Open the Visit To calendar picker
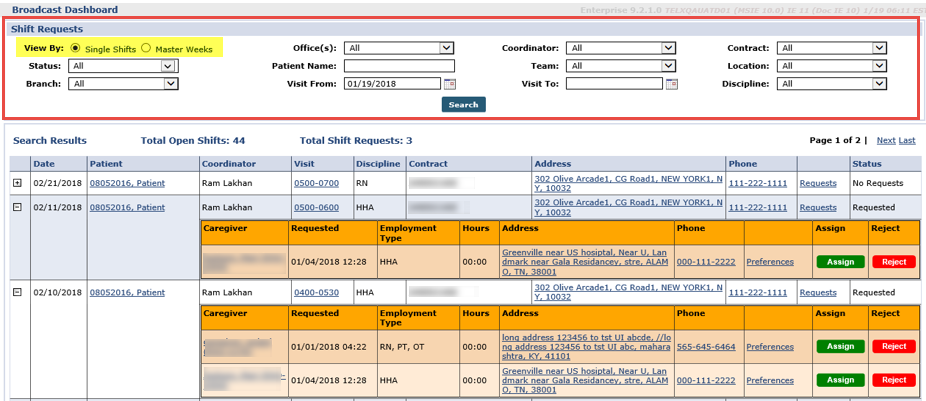 coord(672,84)
